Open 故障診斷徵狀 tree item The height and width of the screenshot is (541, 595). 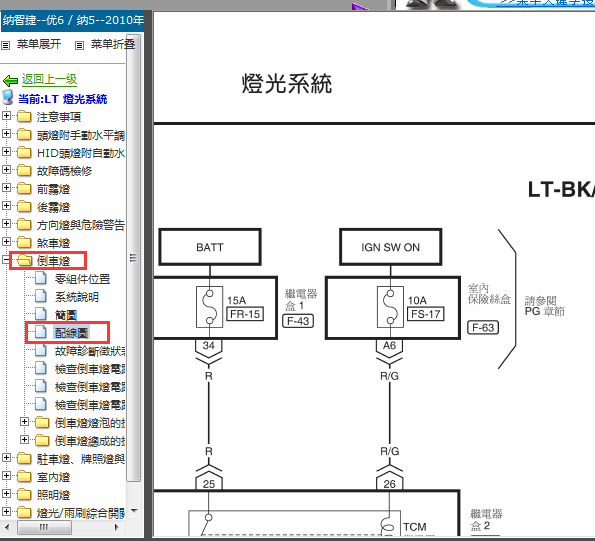click(90, 351)
